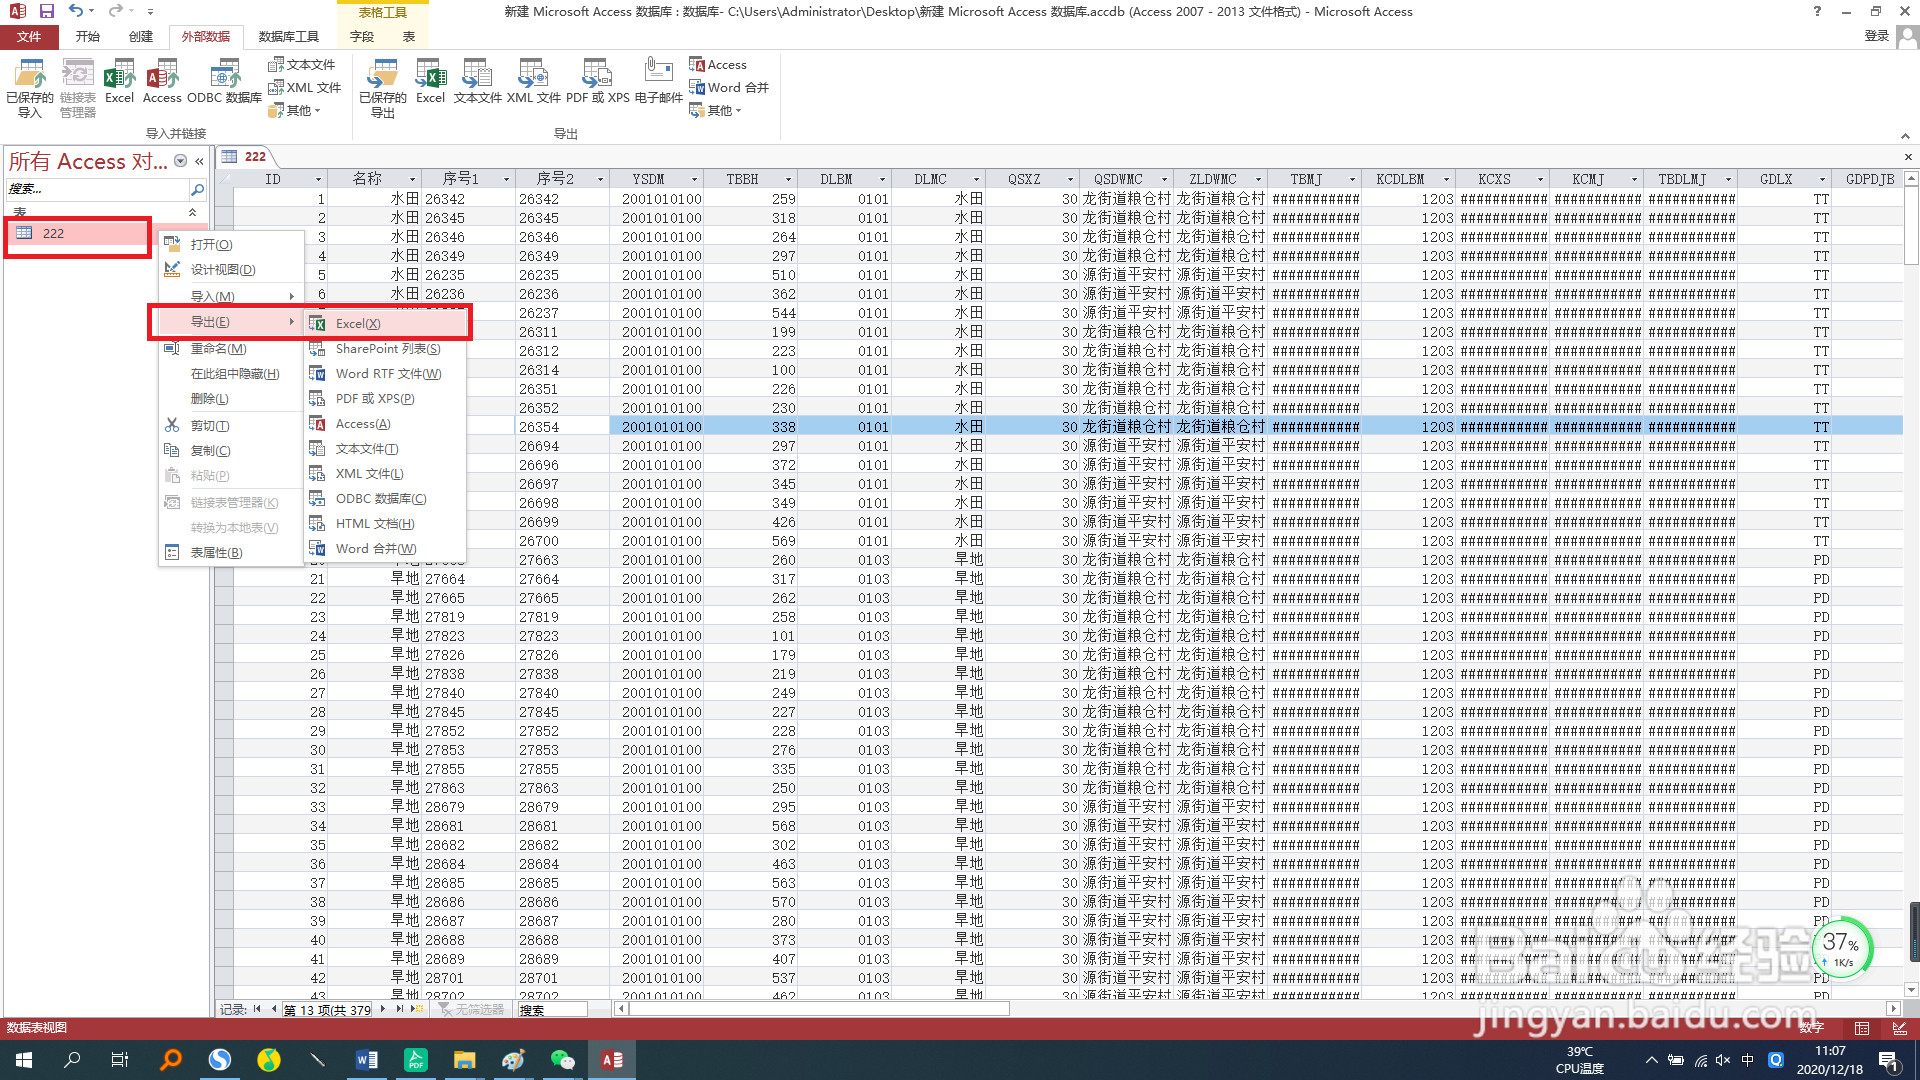Open Word app from Windows taskbar
The width and height of the screenshot is (1920, 1080).
366,1060
